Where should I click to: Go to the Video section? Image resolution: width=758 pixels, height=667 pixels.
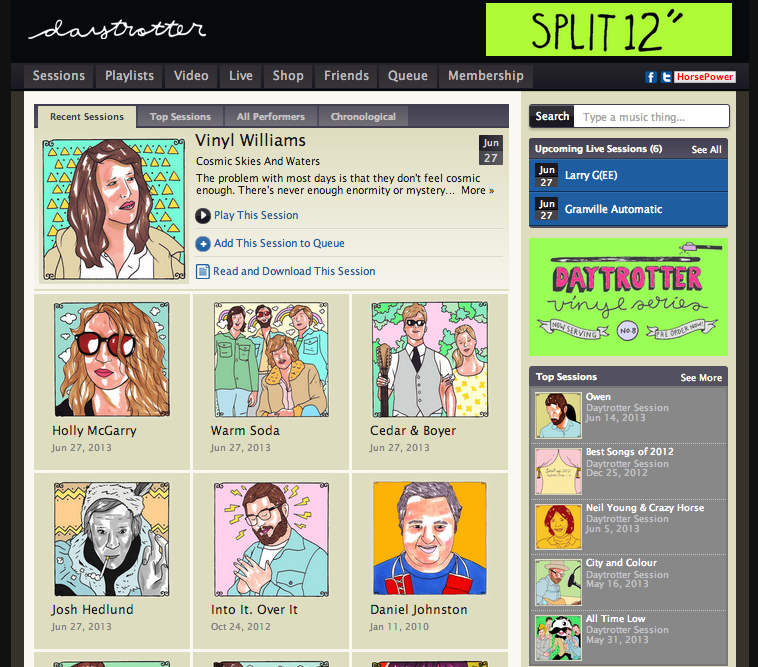pyautogui.click(x=191, y=76)
